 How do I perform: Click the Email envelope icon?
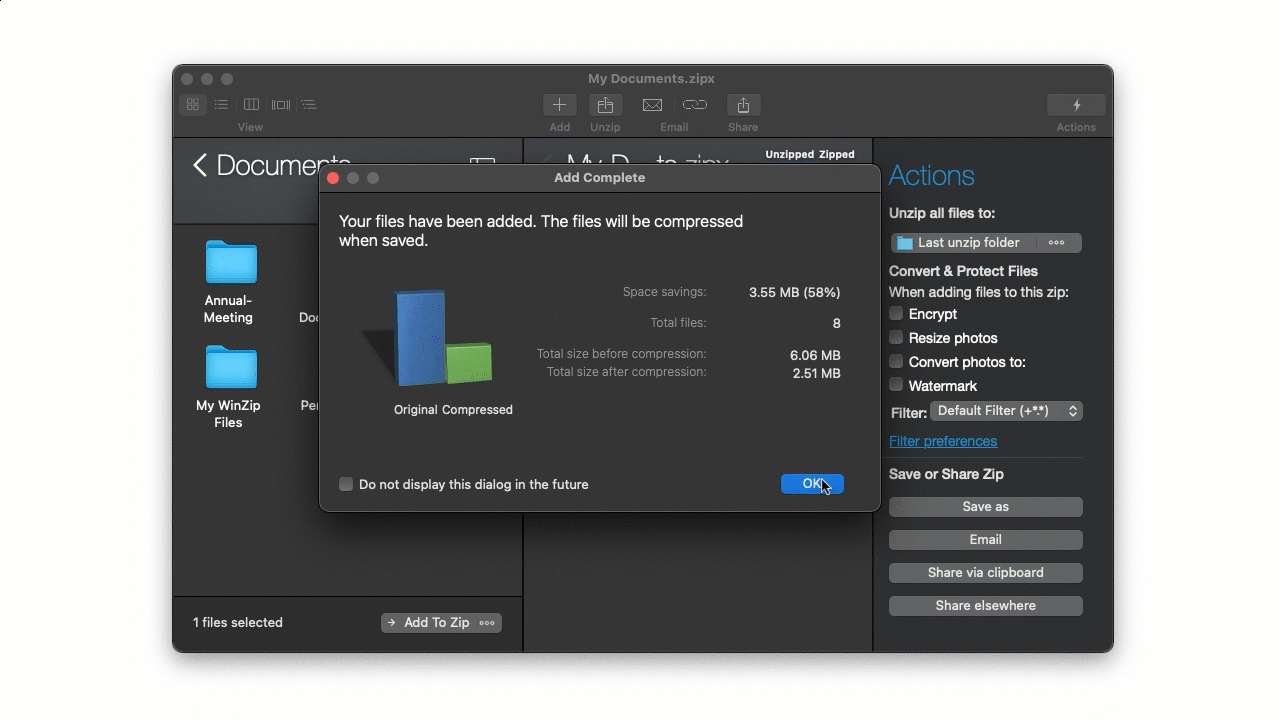point(652,105)
